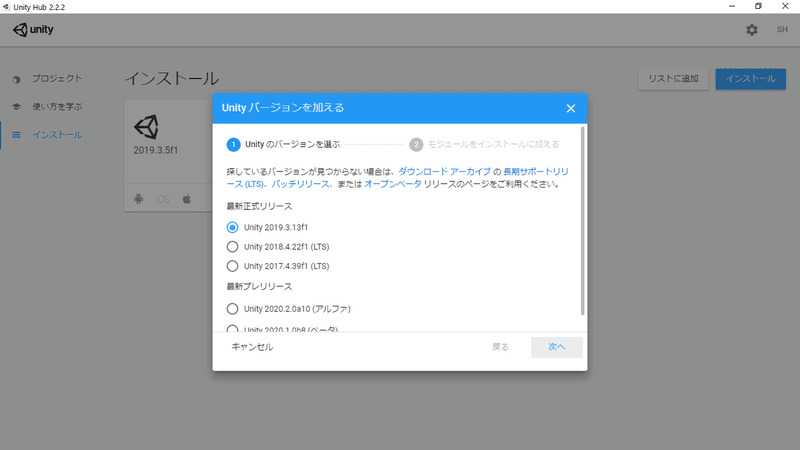
Task: Click the Unity logo in header
Action: (x=33, y=30)
